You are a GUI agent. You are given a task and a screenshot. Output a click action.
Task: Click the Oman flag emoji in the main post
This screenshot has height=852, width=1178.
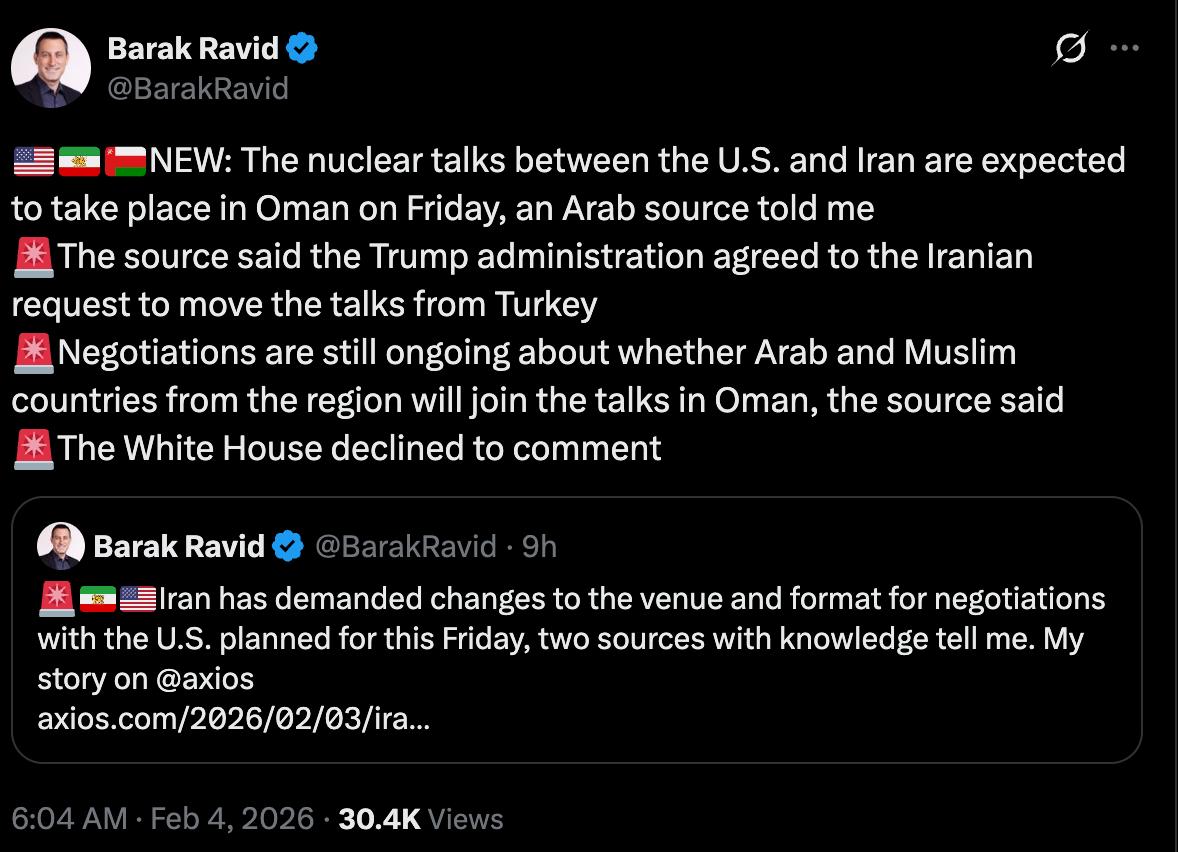point(125,160)
